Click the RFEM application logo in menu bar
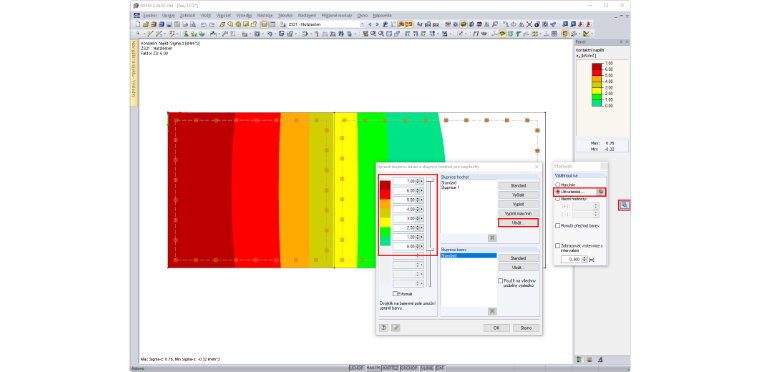The width and height of the screenshot is (760, 372). pyautogui.click(x=137, y=16)
